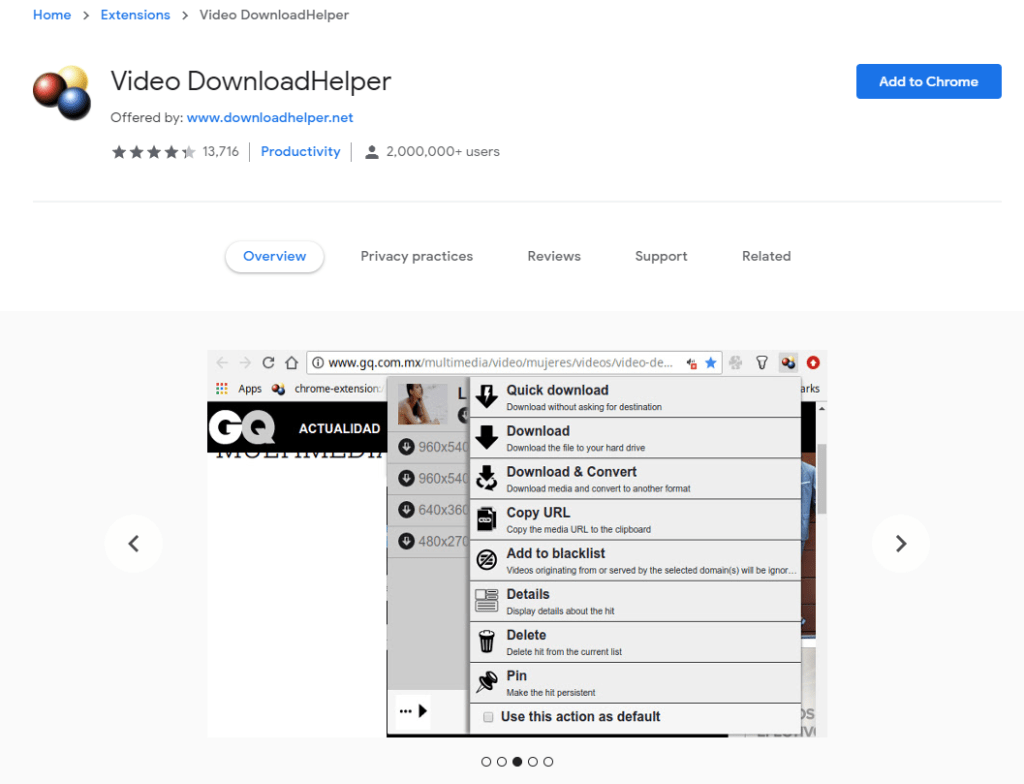The image size is (1024, 784).
Task: Click the Add to Chrome button
Action: click(x=928, y=82)
